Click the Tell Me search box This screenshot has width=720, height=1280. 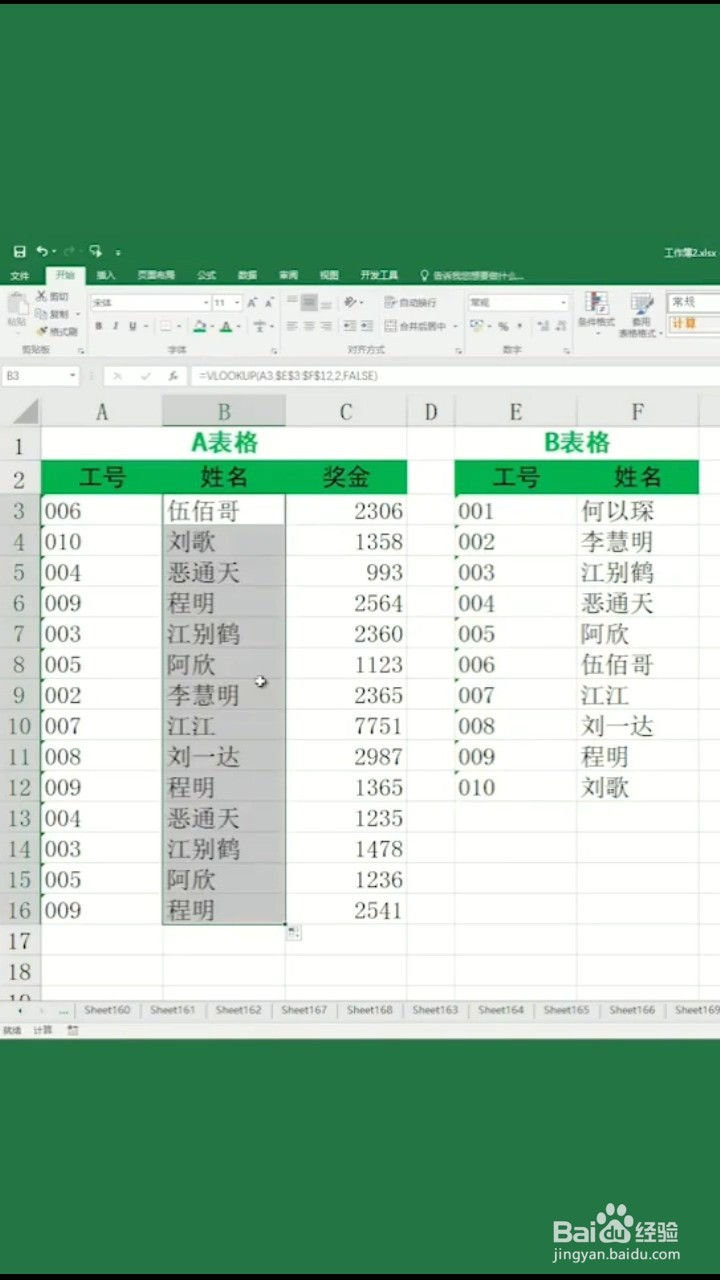[x=470, y=275]
